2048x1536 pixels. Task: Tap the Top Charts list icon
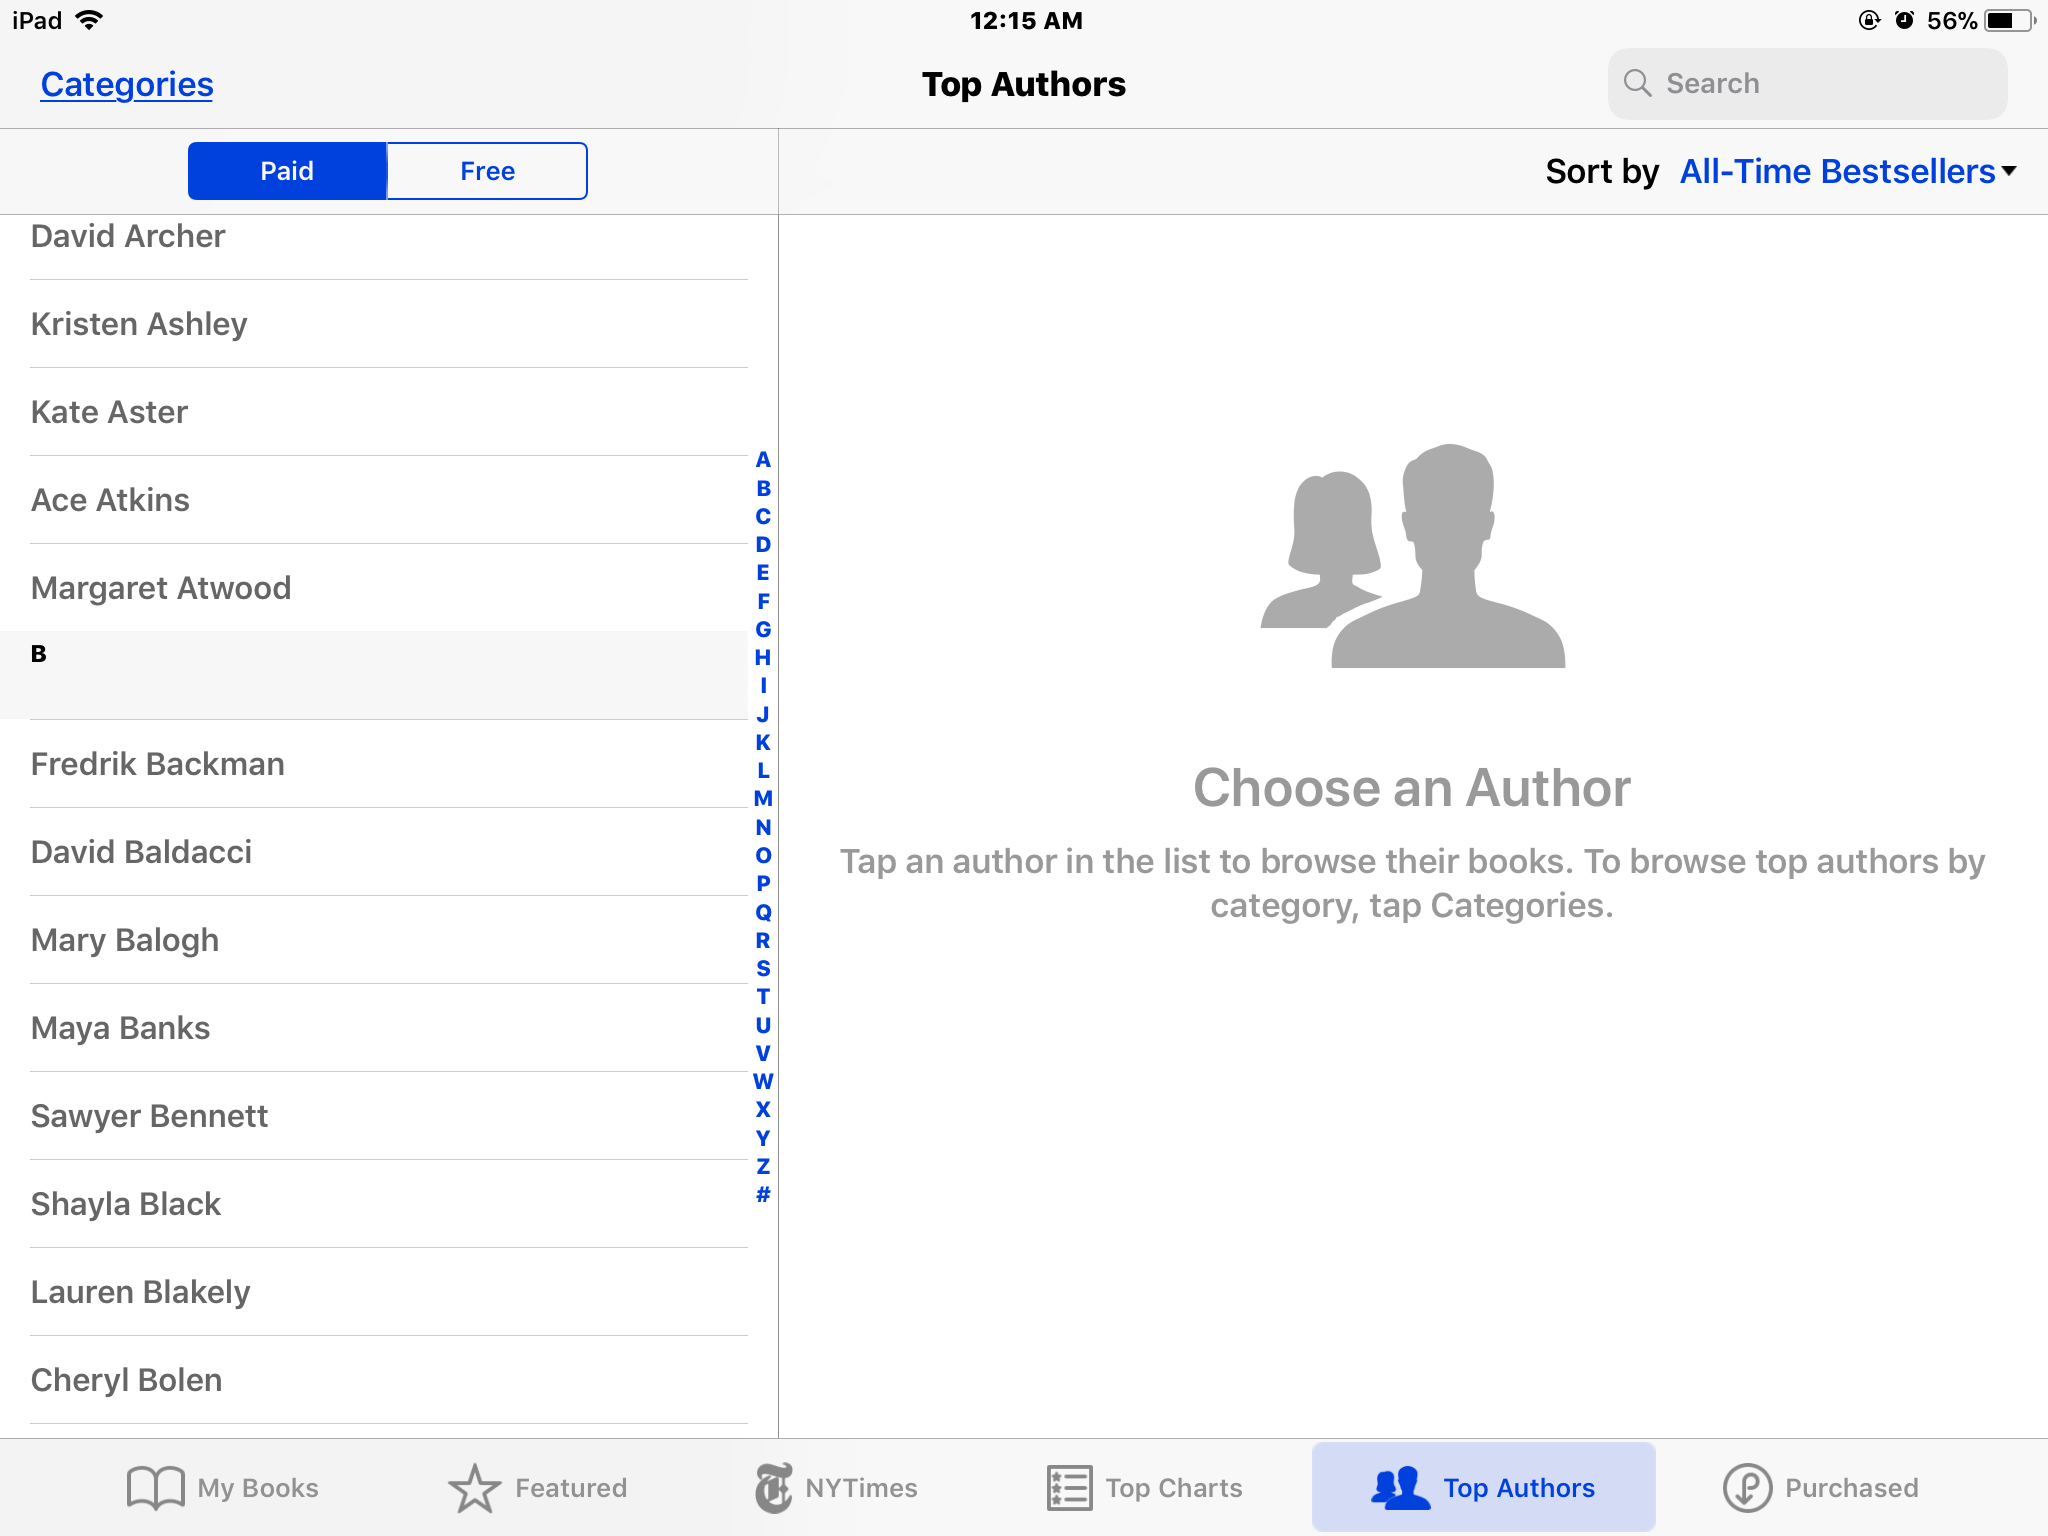click(1069, 1488)
